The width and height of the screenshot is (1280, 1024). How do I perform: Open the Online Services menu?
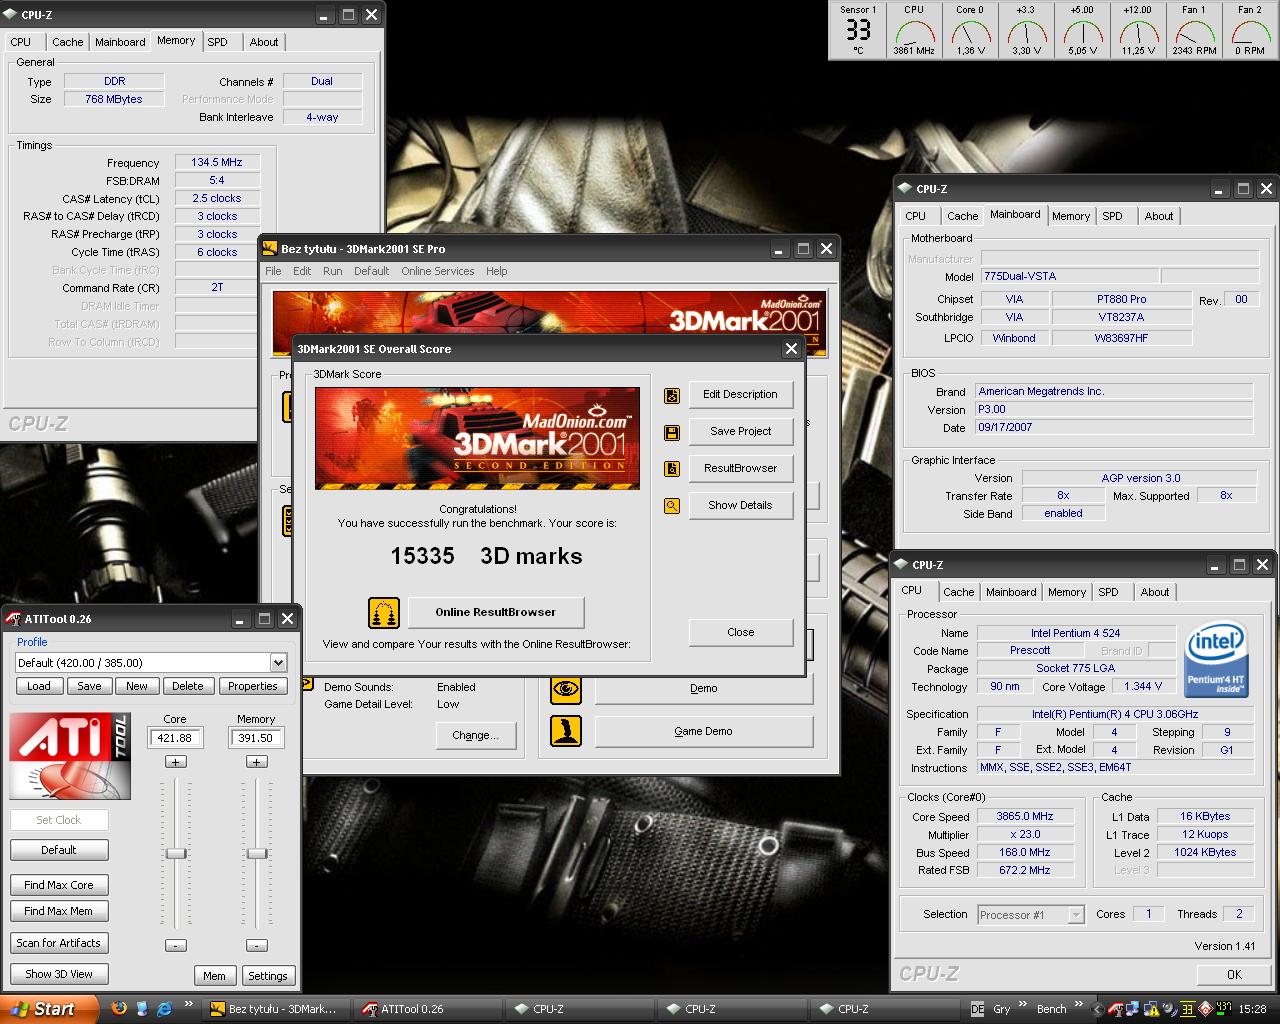pyautogui.click(x=438, y=271)
